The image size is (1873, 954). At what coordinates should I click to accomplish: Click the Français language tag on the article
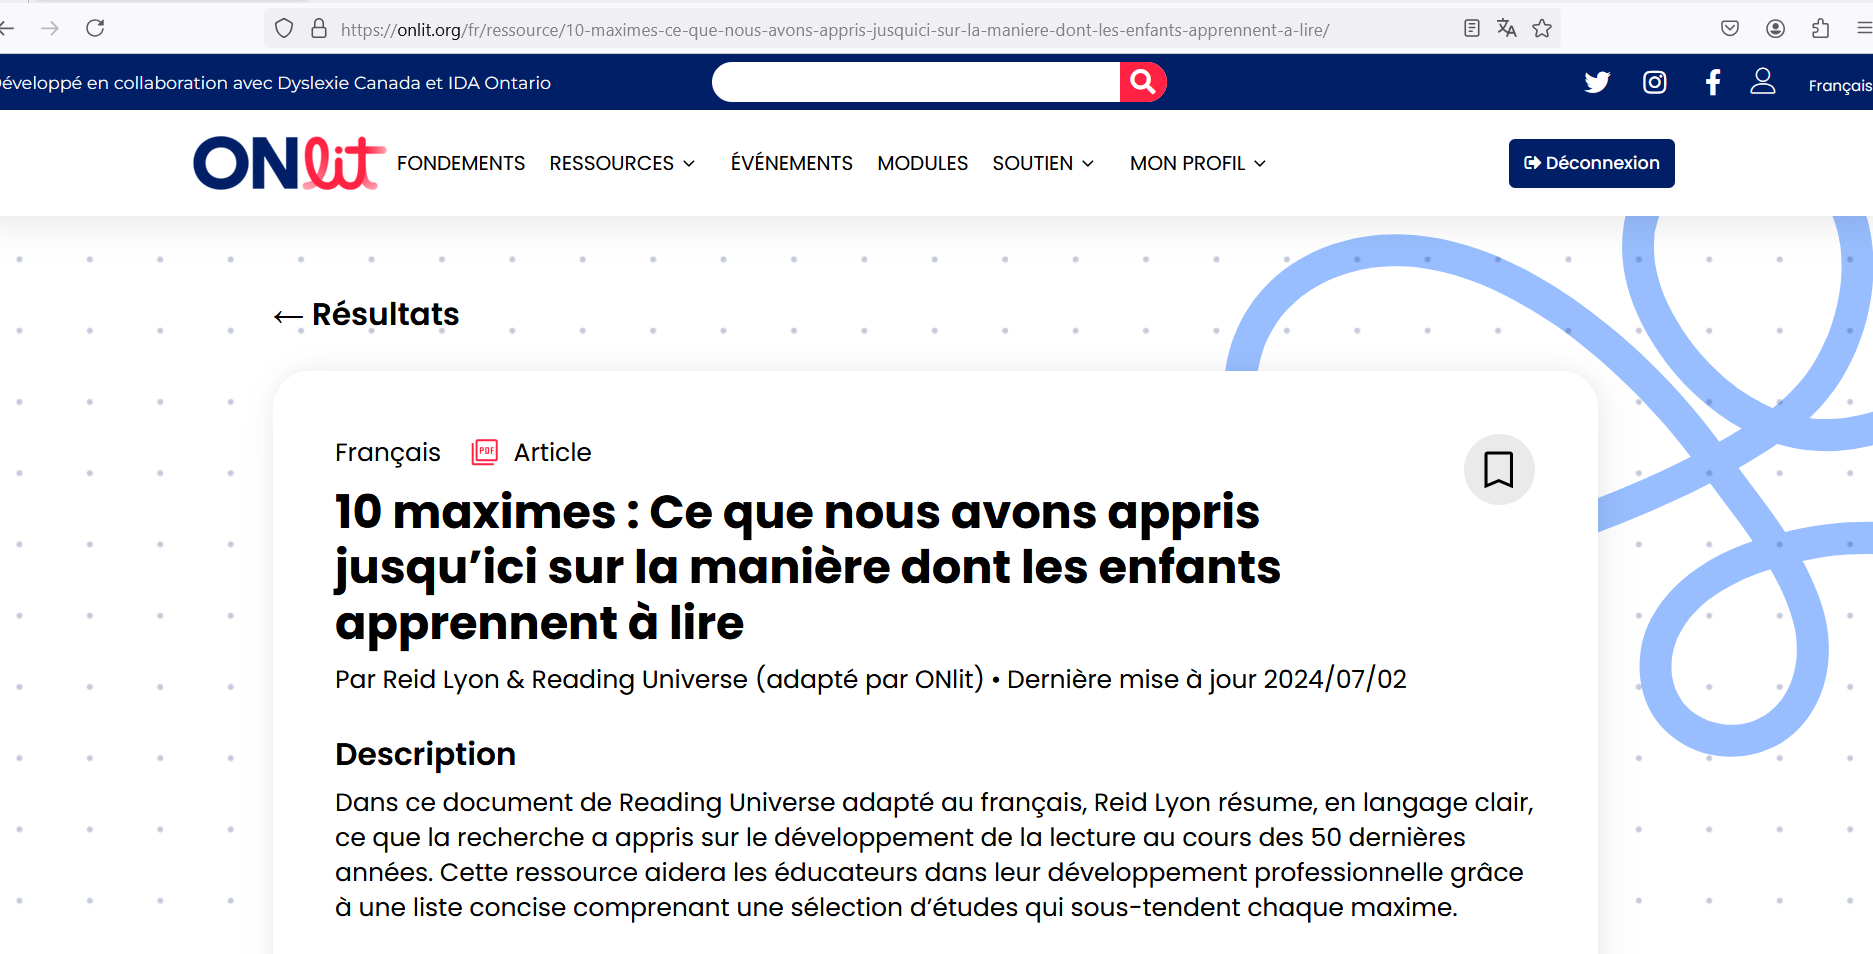387,453
